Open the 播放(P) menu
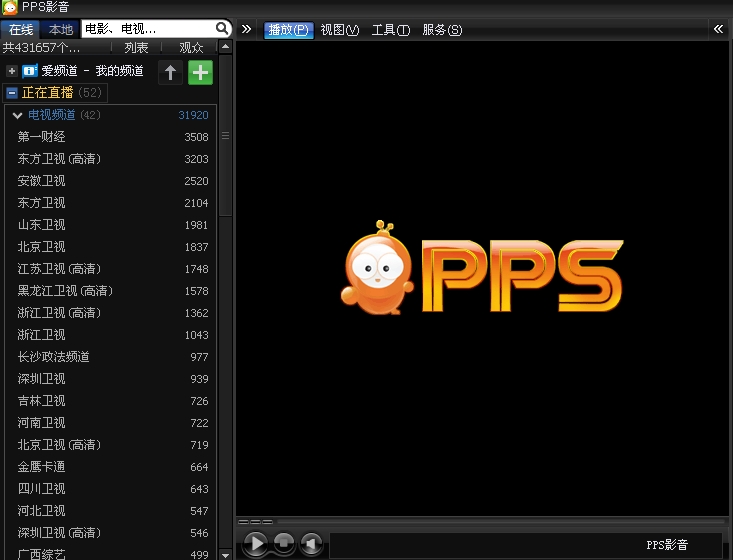Image resolution: width=733 pixels, height=560 pixels. coord(288,30)
